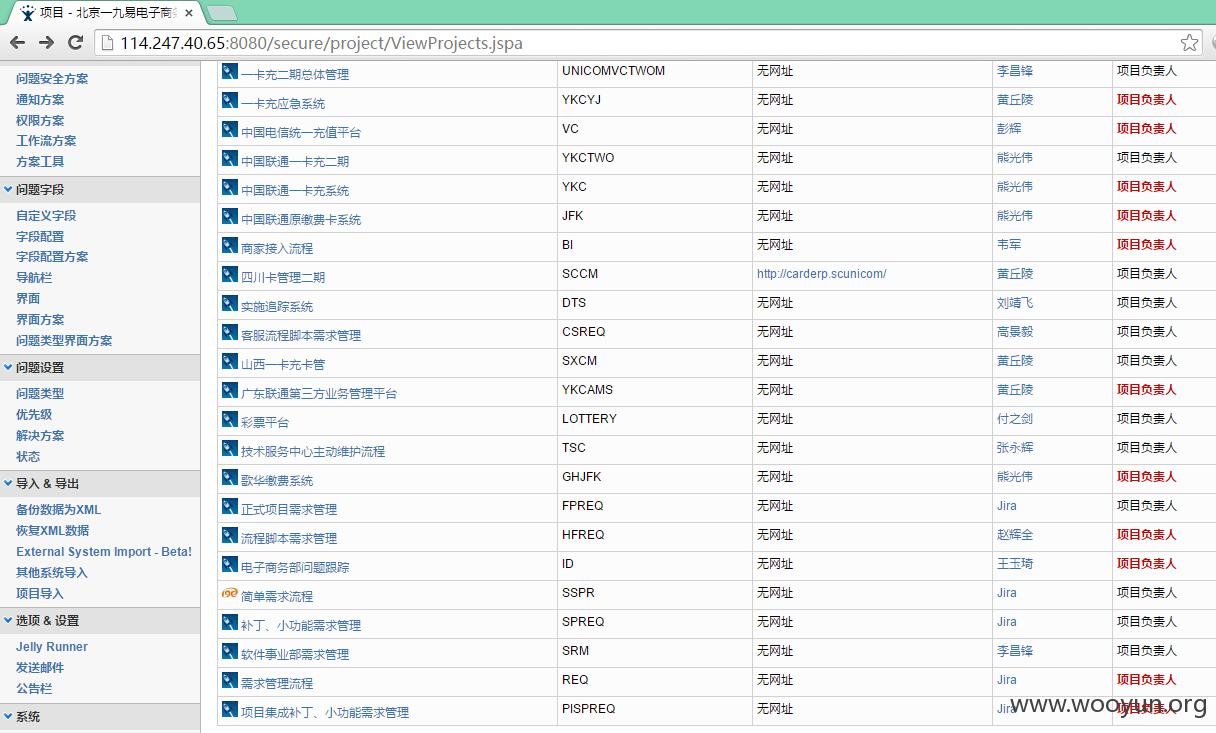Open 备份数据为XML in the sidebar

[x=59, y=510]
